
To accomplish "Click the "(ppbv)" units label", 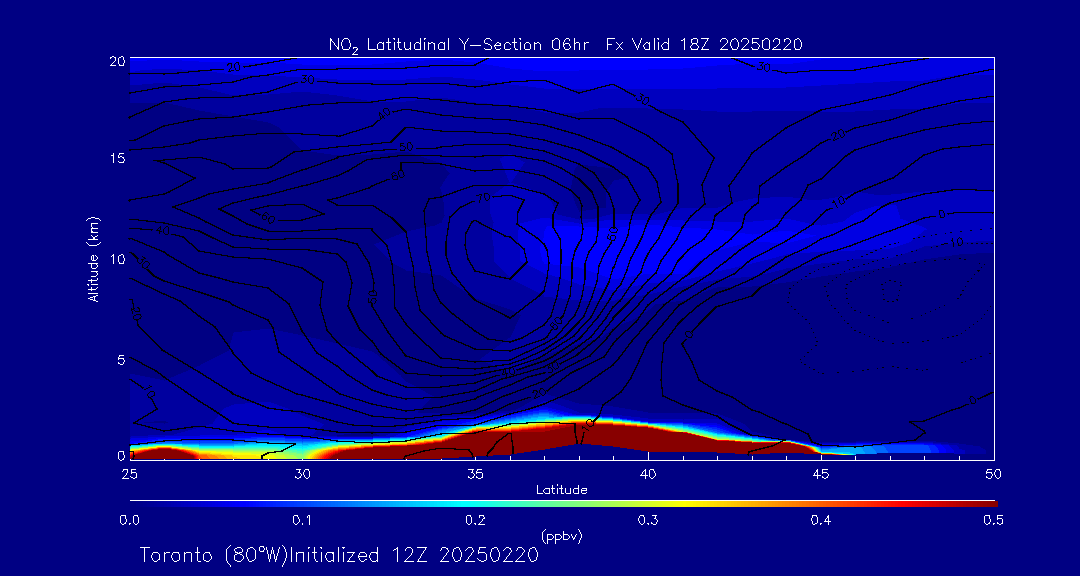I will pyautogui.click(x=561, y=537).
